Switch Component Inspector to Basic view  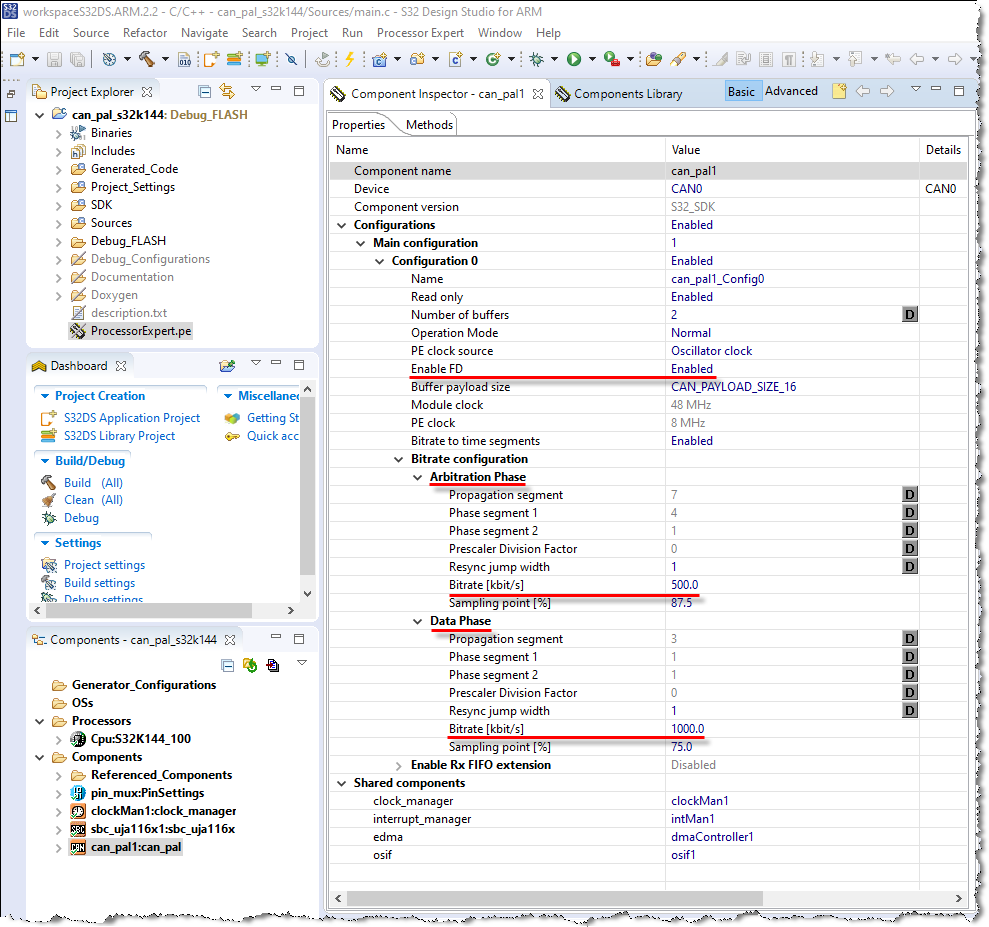(x=741, y=92)
